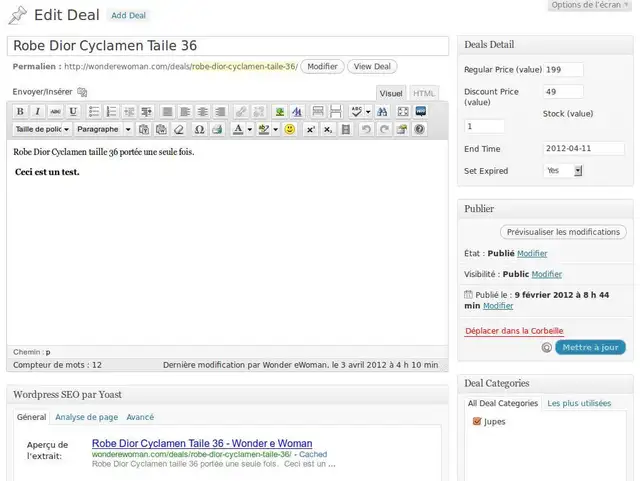Insert a page break
This screenshot has height=481, width=640.
point(335,111)
